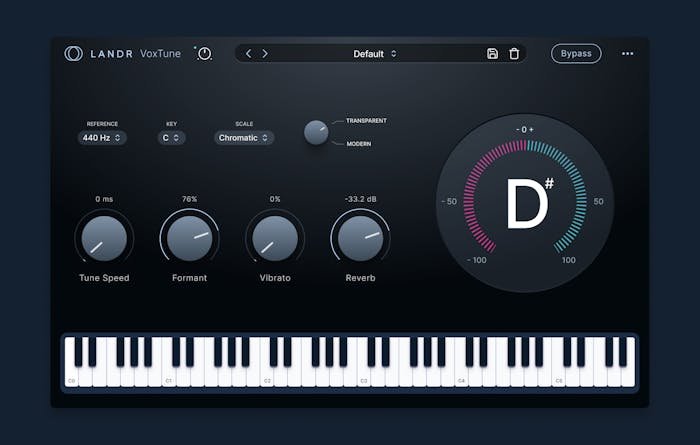
Task: Click the -33.2 dB Reverb value
Action: [360, 199]
